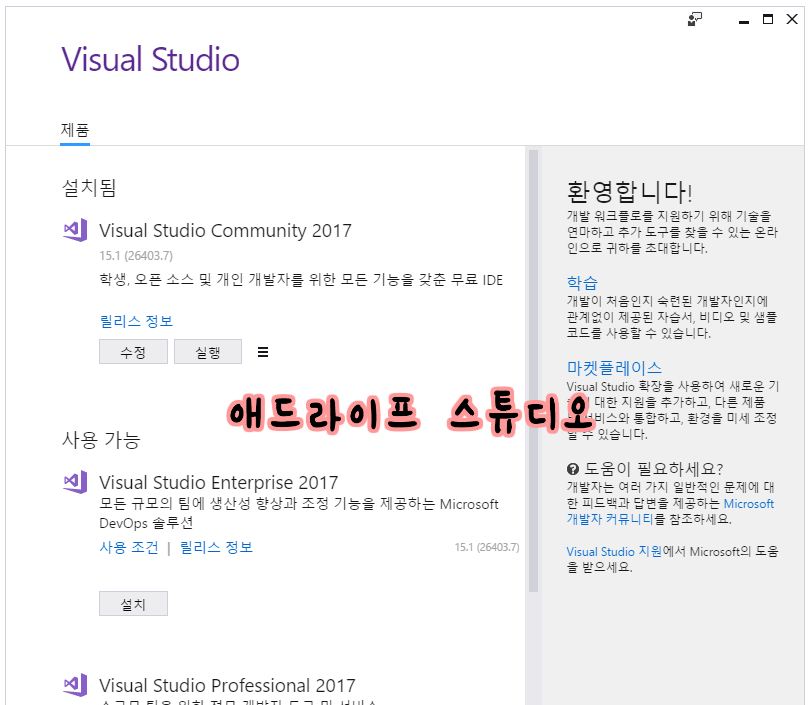Click Visual Studio Professional 2017 product icon

pyautogui.click(x=75, y=685)
